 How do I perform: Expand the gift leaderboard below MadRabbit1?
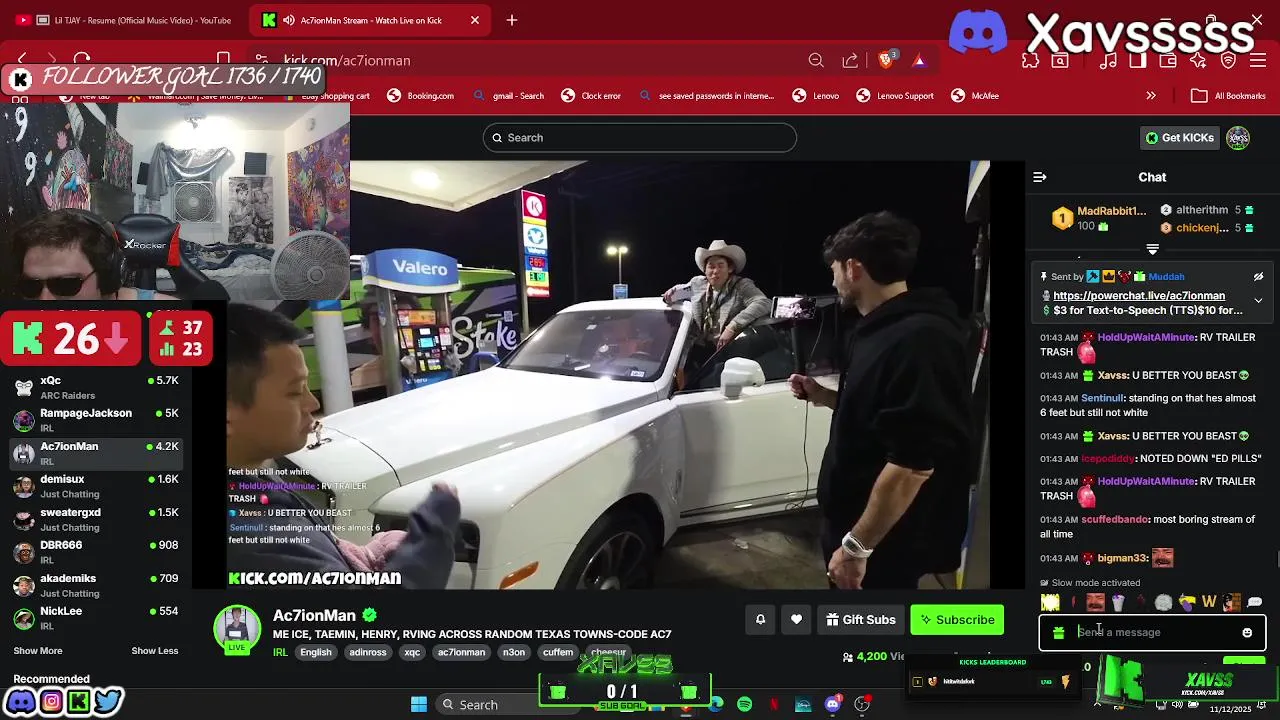point(1152,249)
